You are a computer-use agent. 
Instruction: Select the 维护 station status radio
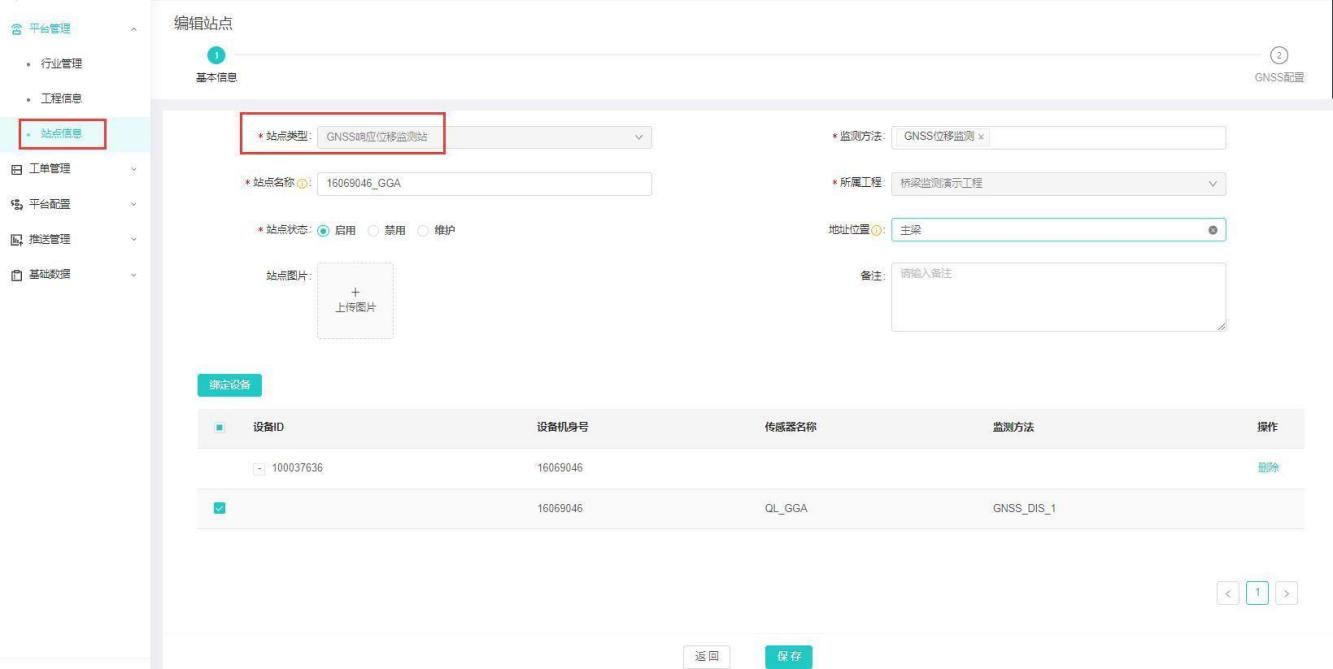coord(422,231)
